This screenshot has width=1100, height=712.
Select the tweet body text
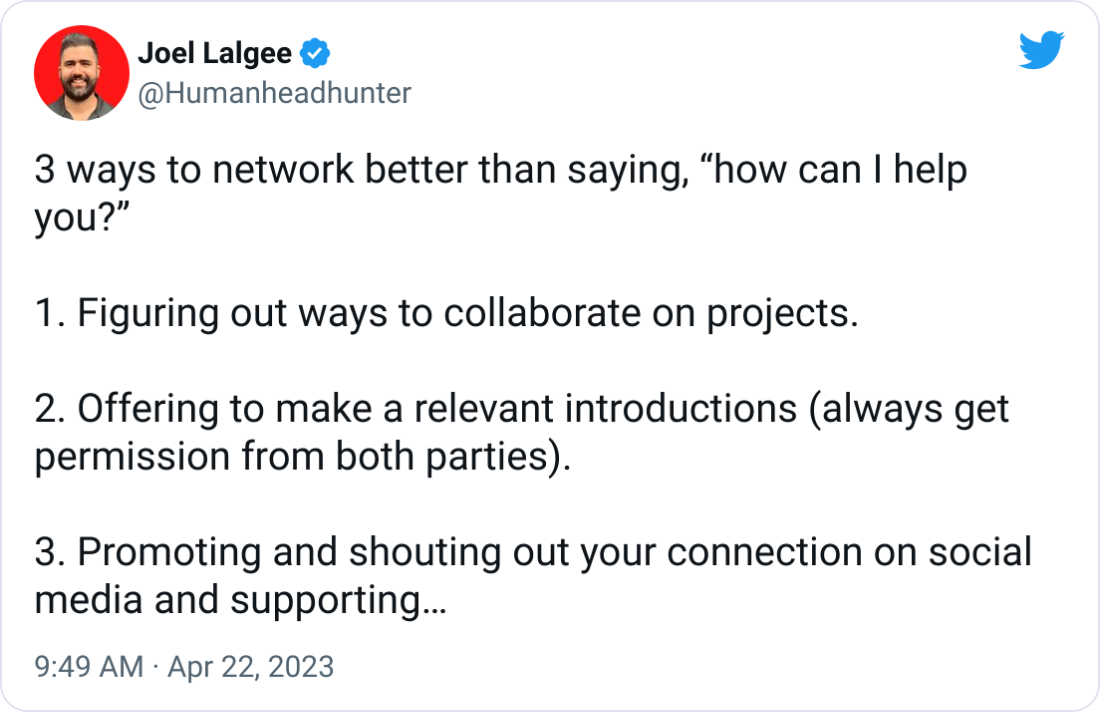[x=500, y=380]
